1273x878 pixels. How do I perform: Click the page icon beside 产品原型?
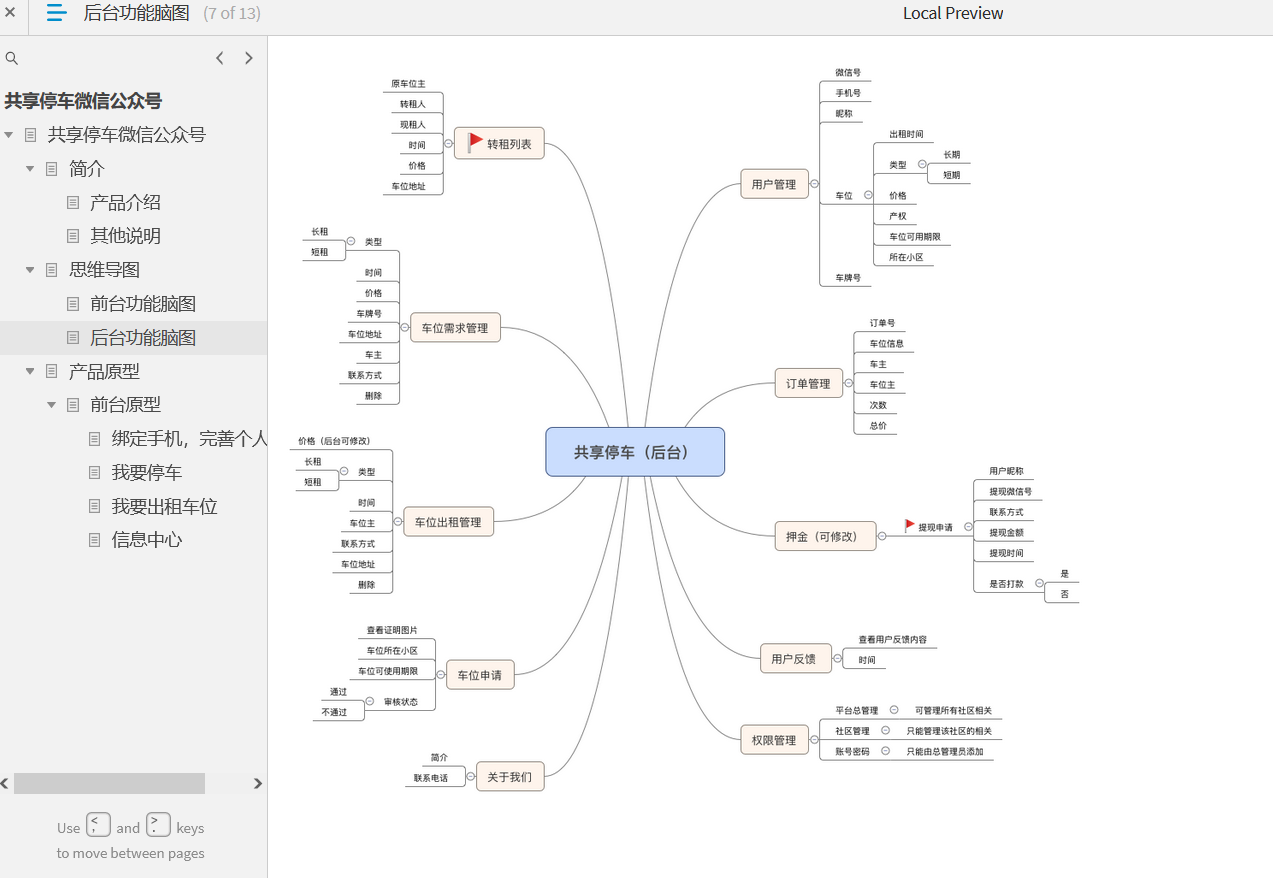tap(52, 371)
